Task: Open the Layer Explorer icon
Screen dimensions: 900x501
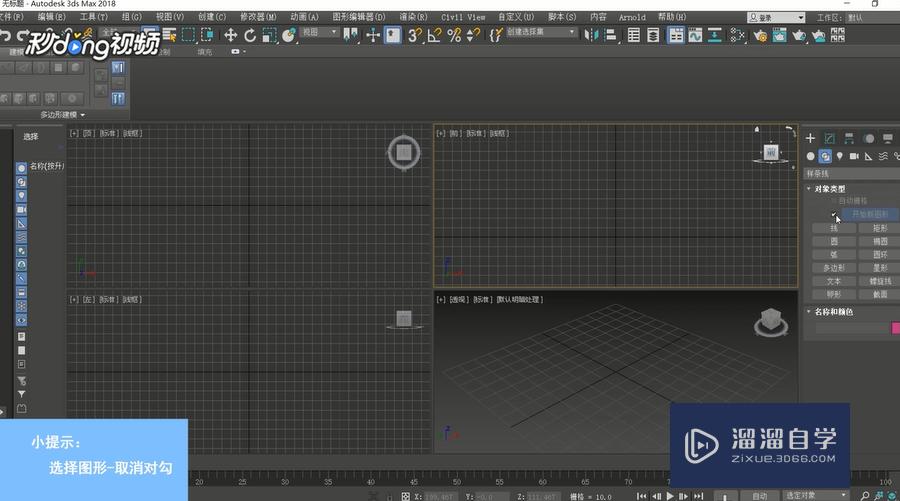Action: [653, 36]
